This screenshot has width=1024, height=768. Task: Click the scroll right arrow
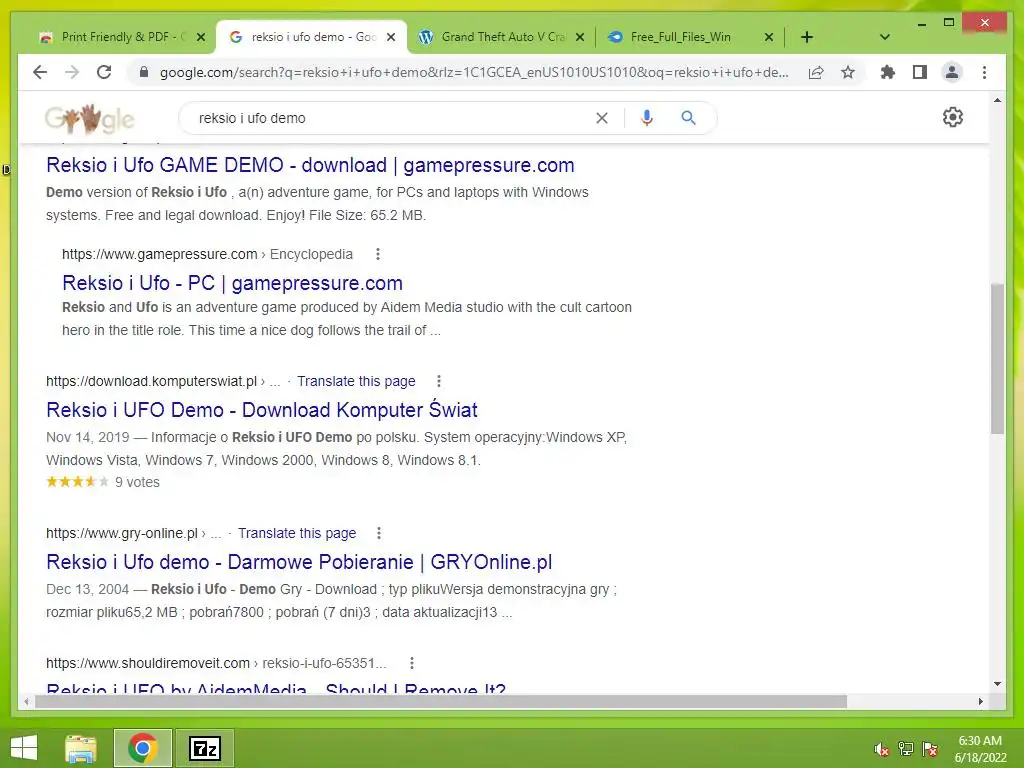click(980, 701)
